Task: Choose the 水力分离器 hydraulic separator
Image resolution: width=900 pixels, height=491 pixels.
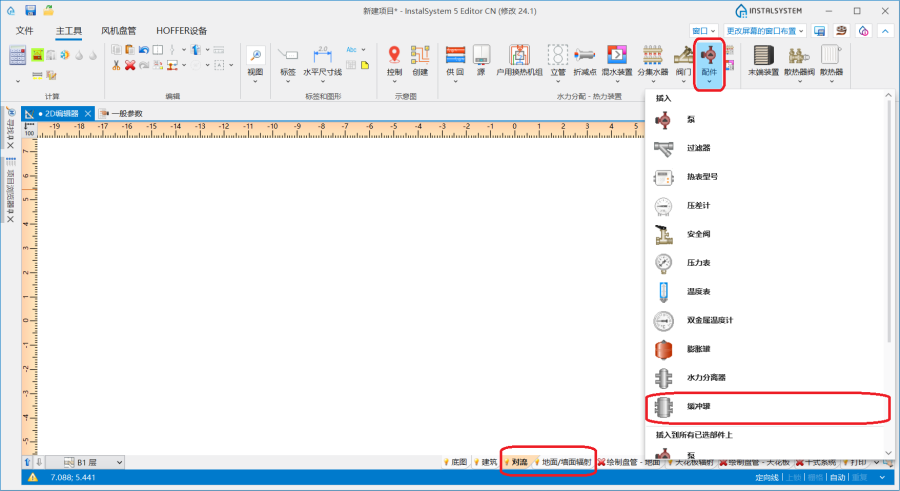Action: [x=705, y=378]
